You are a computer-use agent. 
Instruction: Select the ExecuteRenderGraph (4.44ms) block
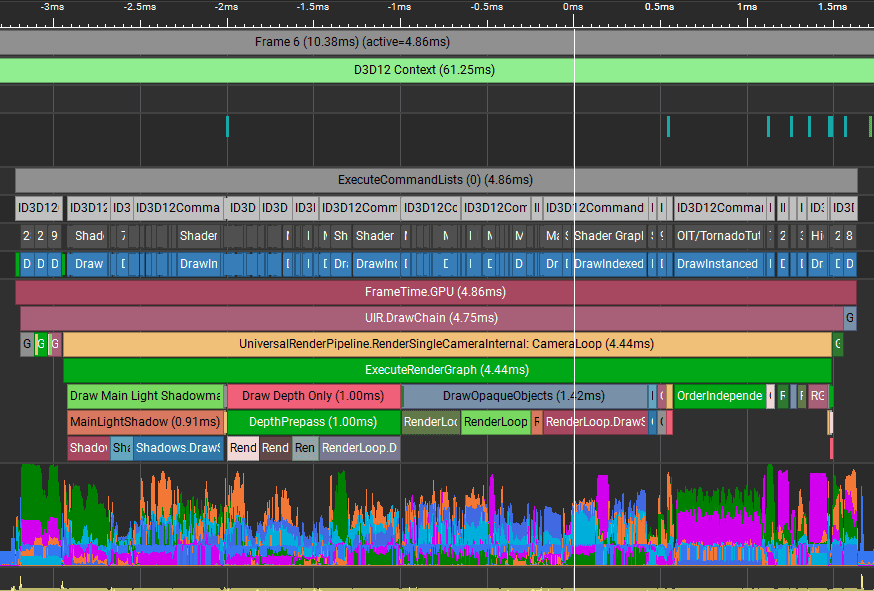pos(447,370)
